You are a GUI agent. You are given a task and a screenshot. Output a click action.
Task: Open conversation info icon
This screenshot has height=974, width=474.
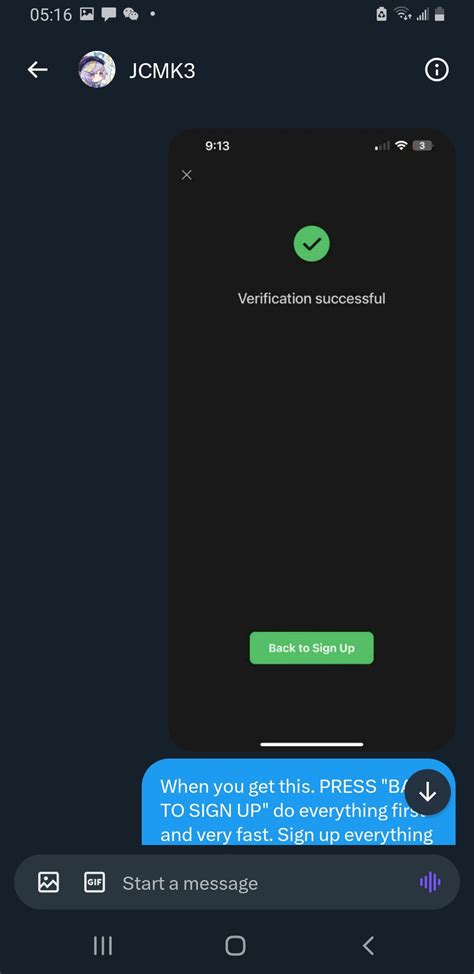pos(437,70)
